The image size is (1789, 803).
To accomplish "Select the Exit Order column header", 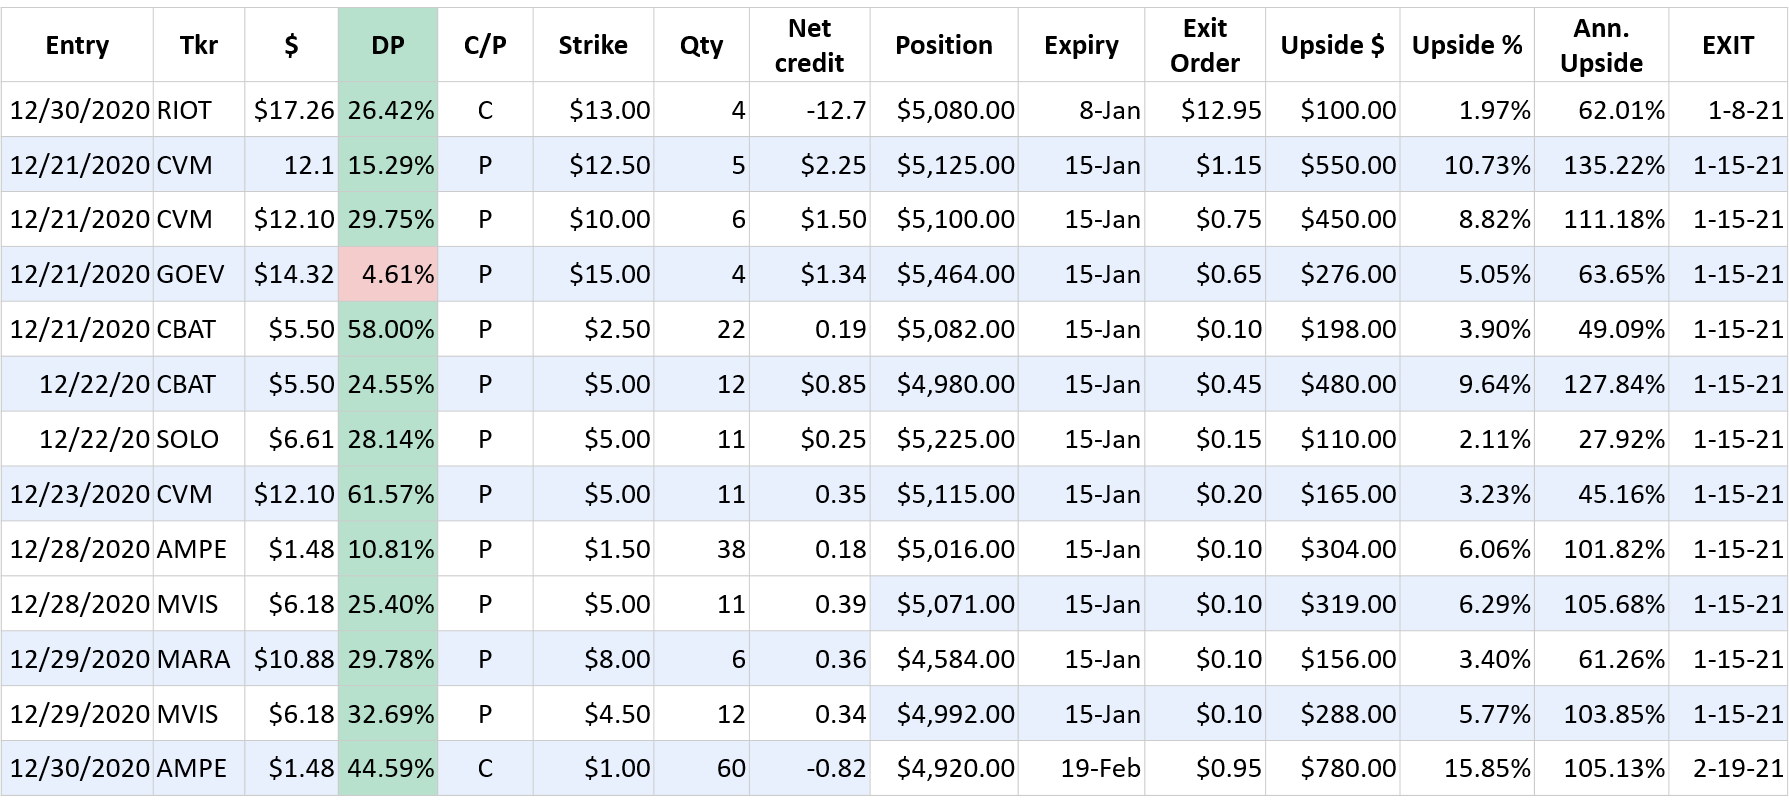I will pyautogui.click(x=1205, y=45).
